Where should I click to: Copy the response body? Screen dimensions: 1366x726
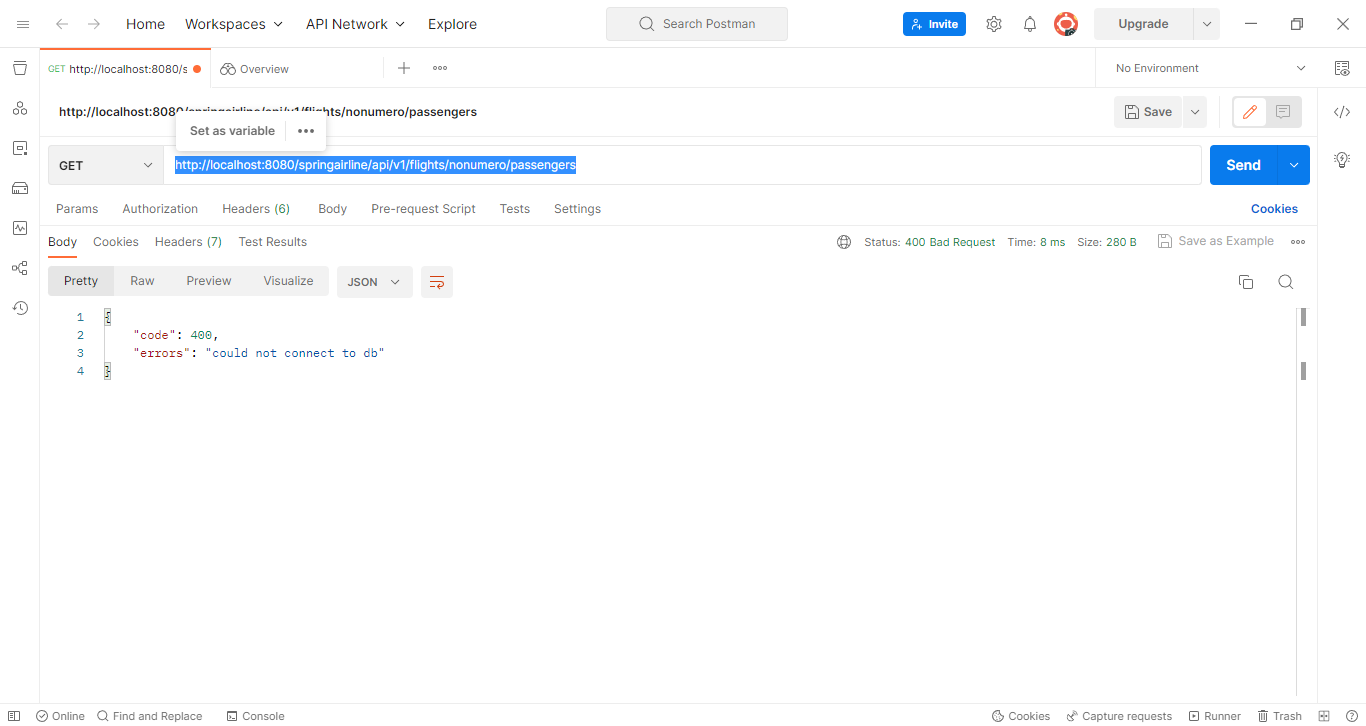click(x=1245, y=282)
